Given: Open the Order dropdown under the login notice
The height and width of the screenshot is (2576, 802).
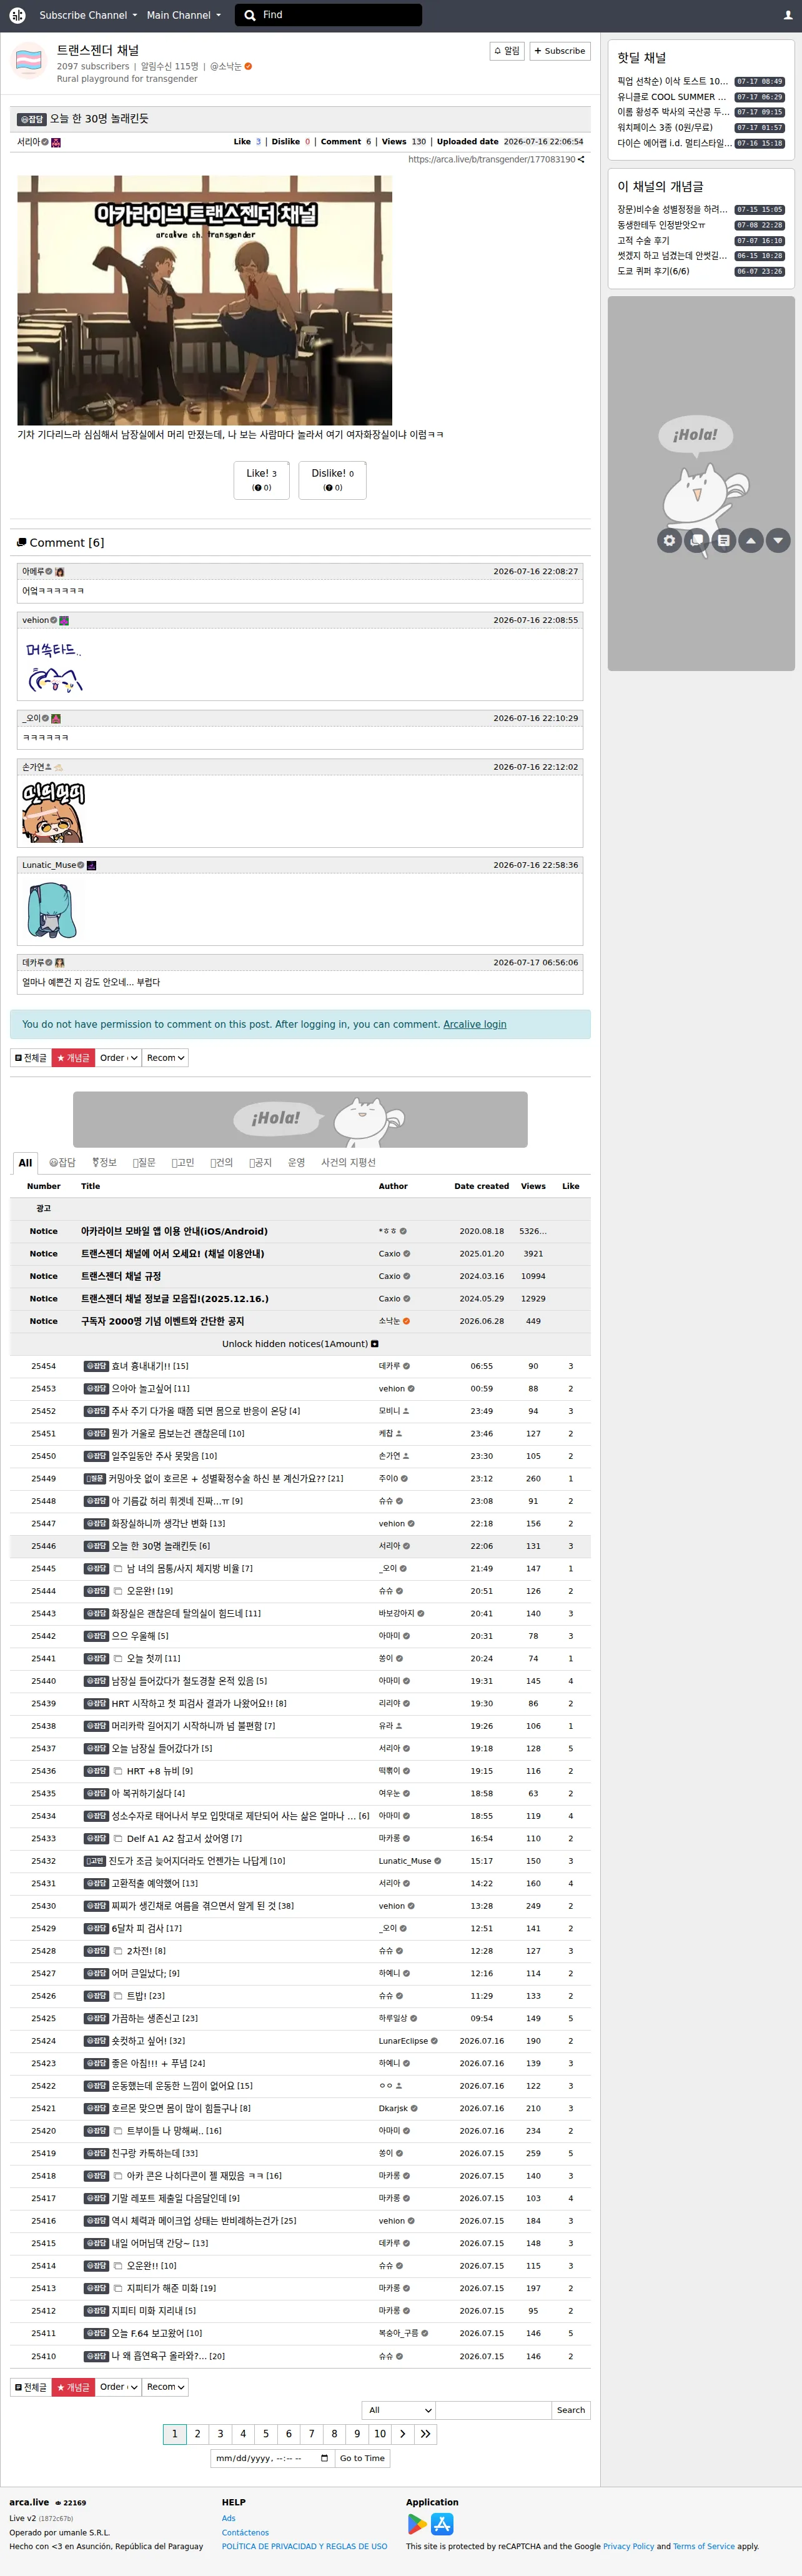Looking at the screenshot, I should click(x=118, y=1058).
